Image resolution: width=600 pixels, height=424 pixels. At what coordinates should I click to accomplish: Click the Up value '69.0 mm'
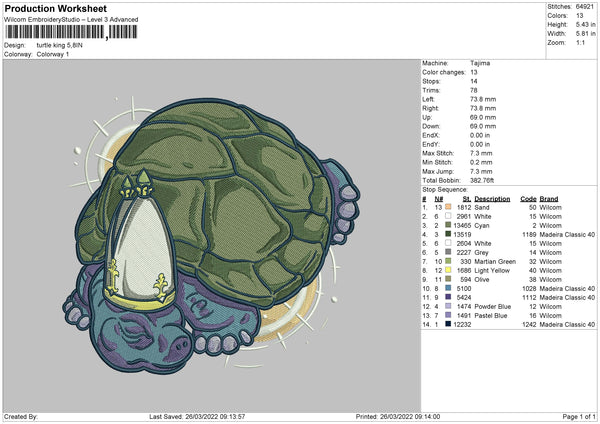click(483, 117)
